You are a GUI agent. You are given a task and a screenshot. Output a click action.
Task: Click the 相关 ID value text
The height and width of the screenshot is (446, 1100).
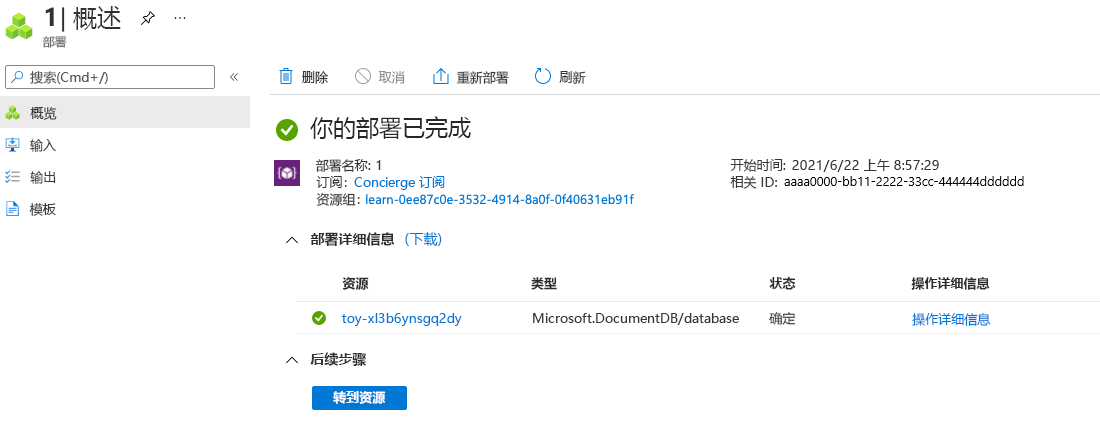904,182
